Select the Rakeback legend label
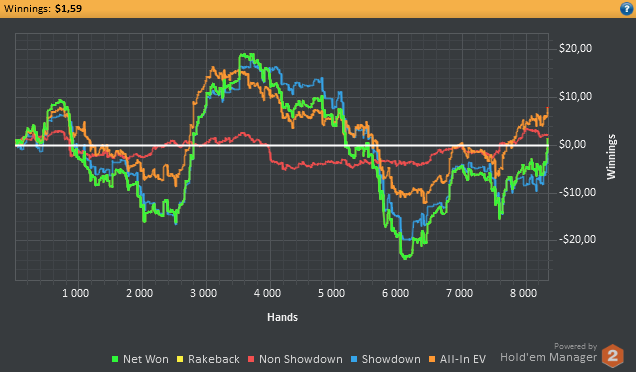The height and width of the screenshot is (372, 636). [214, 359]
